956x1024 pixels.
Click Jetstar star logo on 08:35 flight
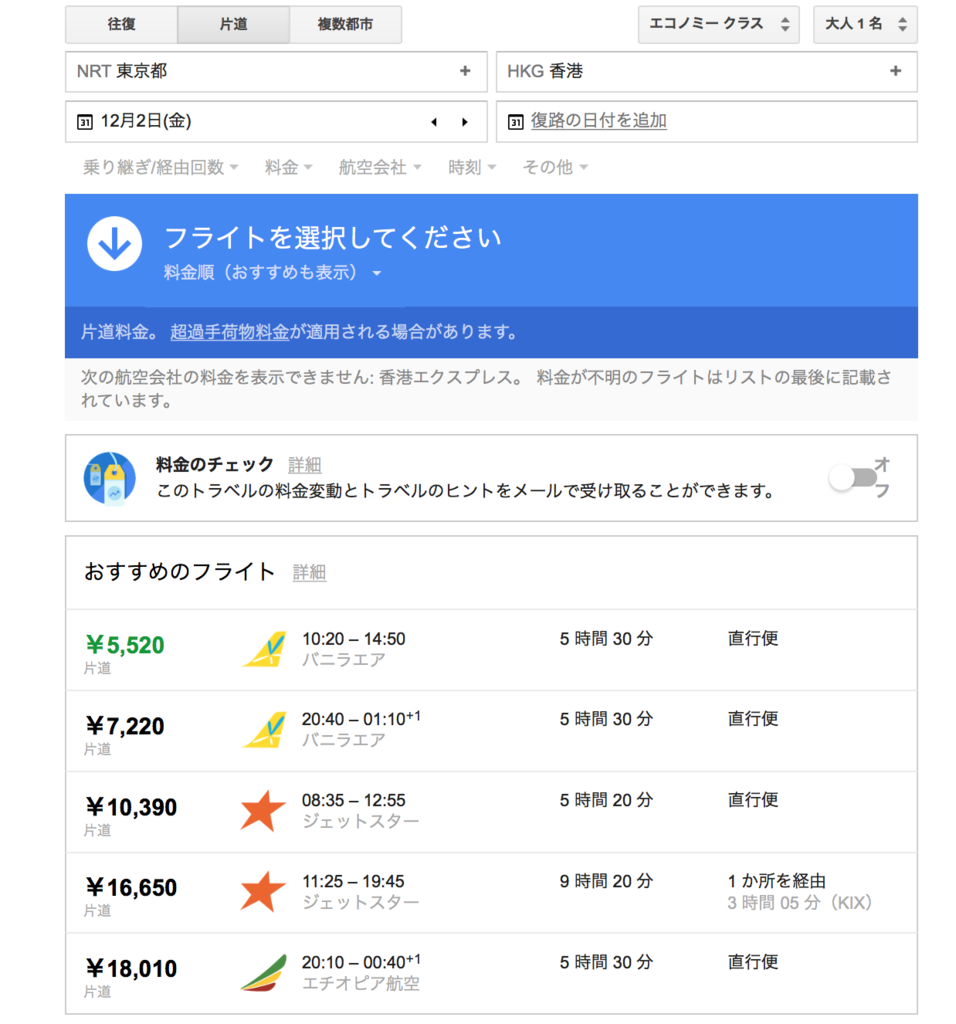click(263, 810)
